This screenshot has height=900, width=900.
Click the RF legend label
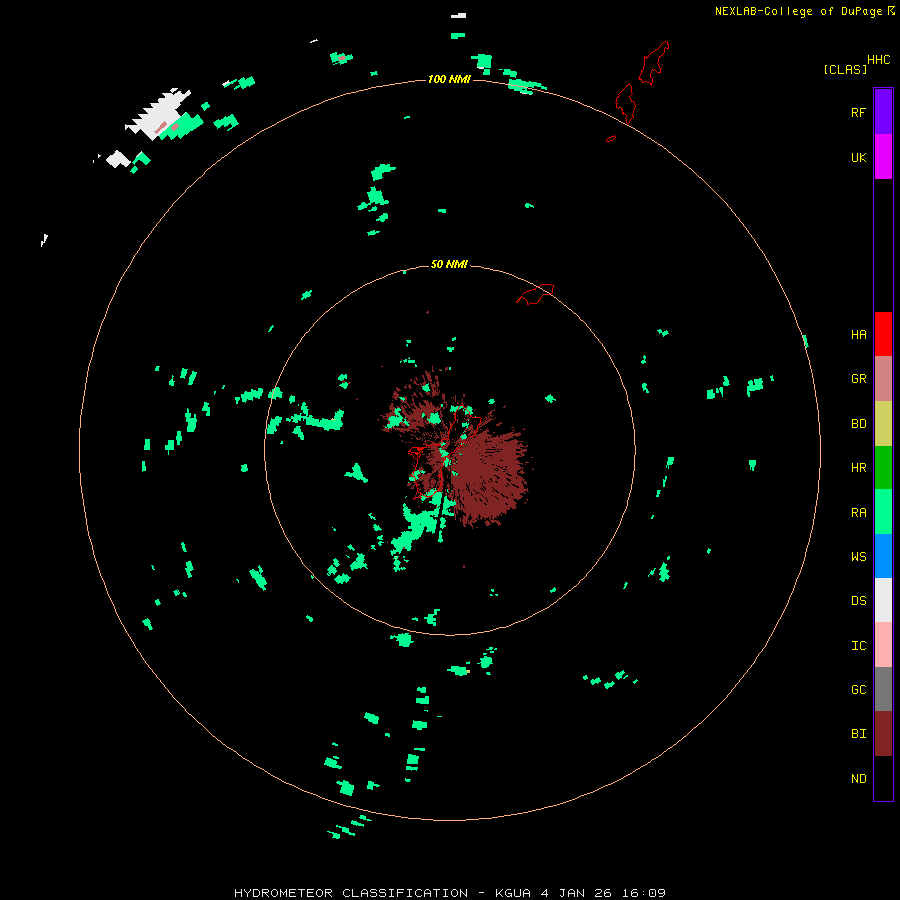(x=858, y=112)
